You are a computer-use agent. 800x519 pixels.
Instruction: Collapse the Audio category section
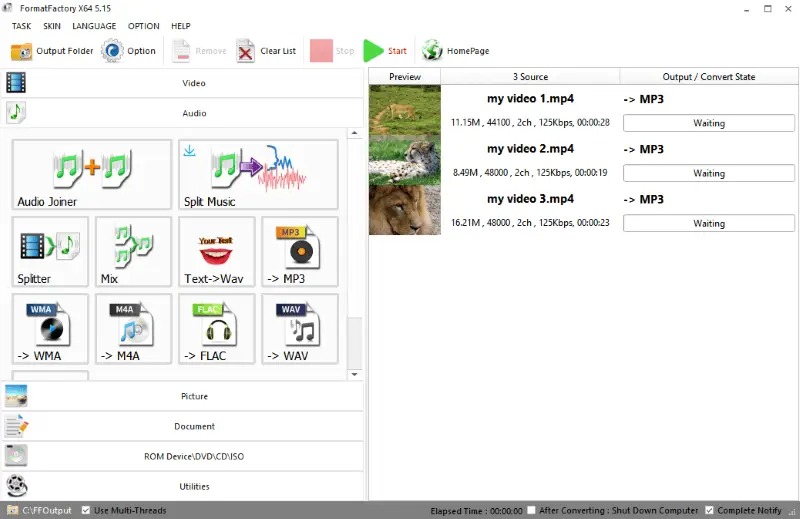click(183, 113)
